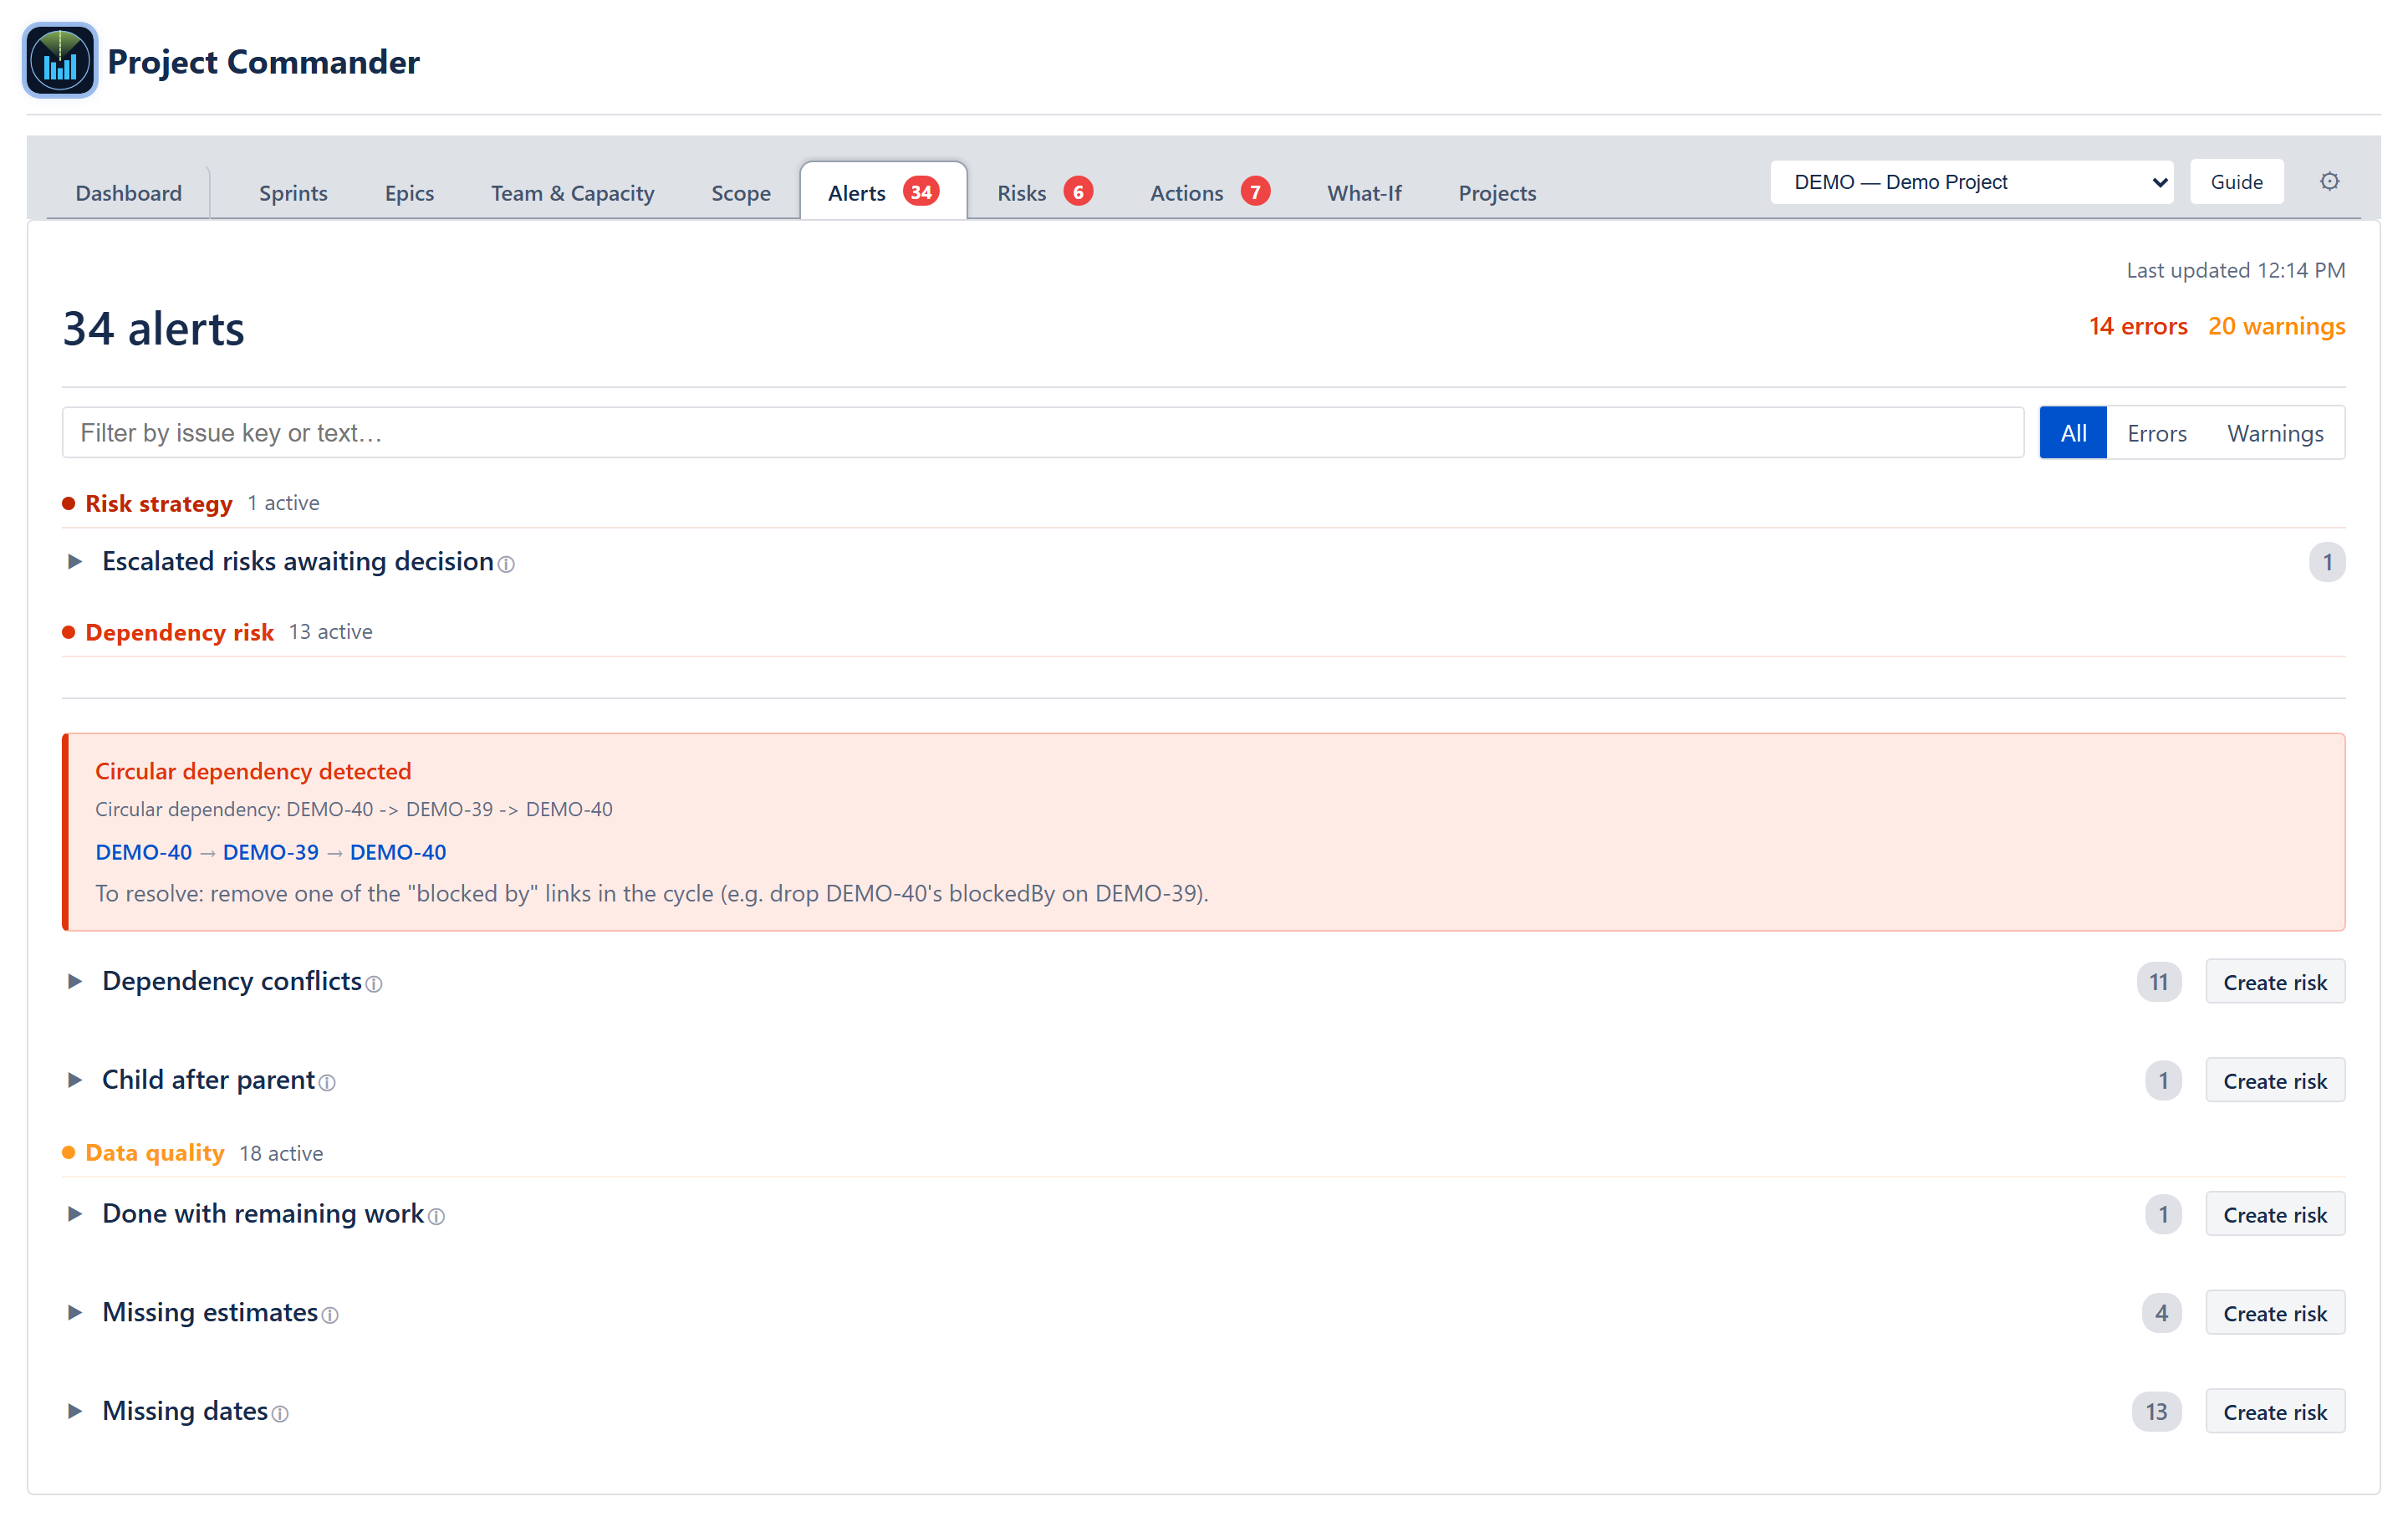The image size is (2408, 1522).
Task: Create risk for Missing estimates
Action: pos(2275,1313)
